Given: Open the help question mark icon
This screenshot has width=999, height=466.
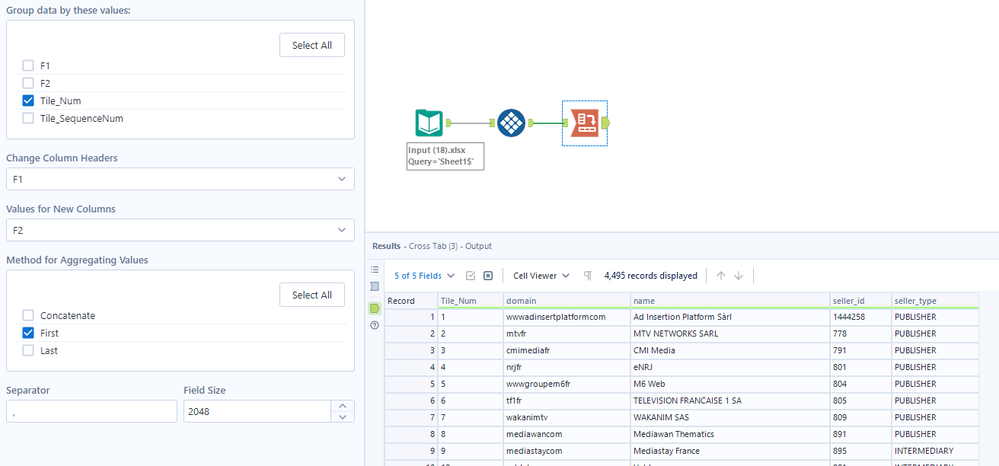Looking at the screenshot, I should click(375, 325).
